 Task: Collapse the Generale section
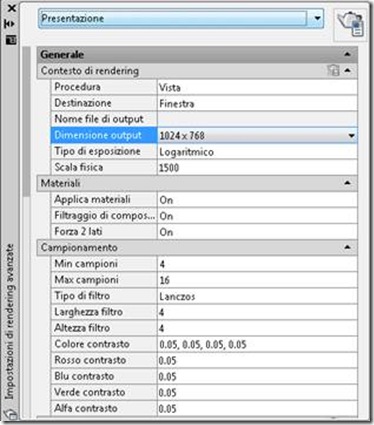(x=347, y=54)
